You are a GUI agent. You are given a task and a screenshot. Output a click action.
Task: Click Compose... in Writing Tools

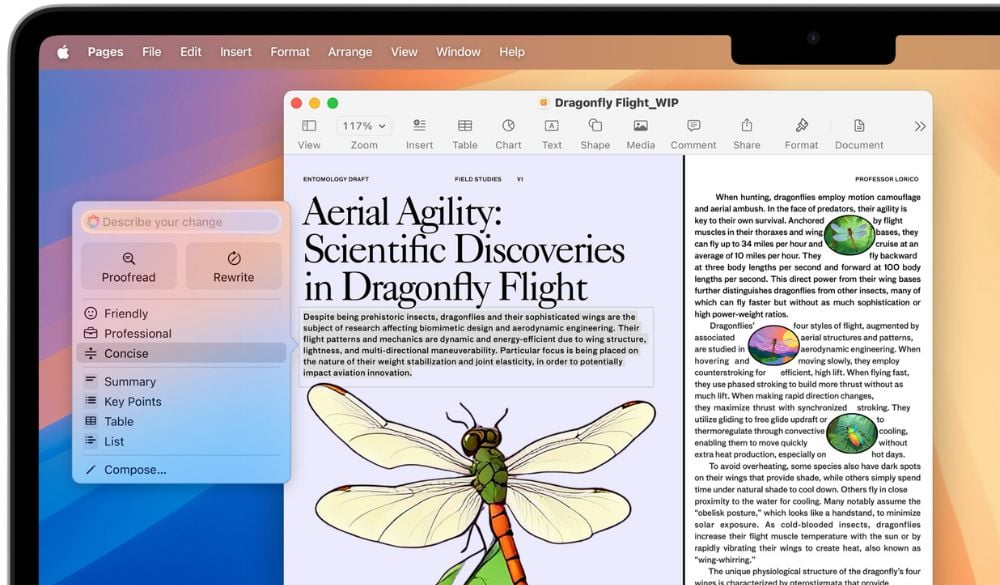pos(181,470)
